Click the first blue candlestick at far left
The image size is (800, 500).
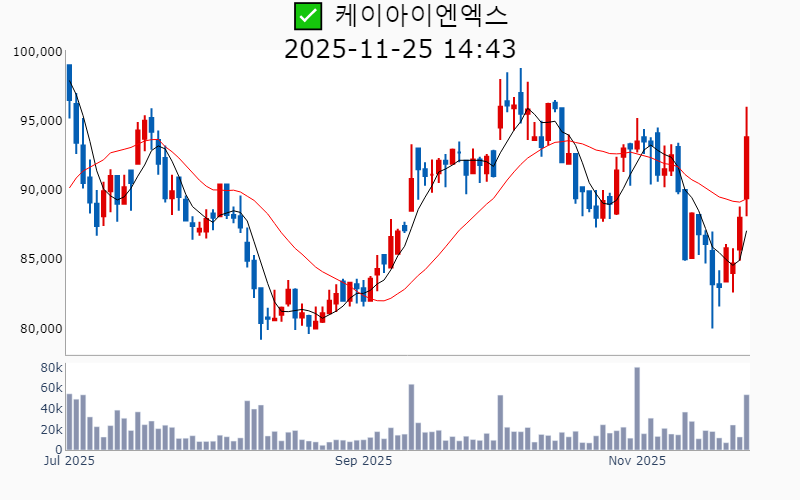coord(69,82)
